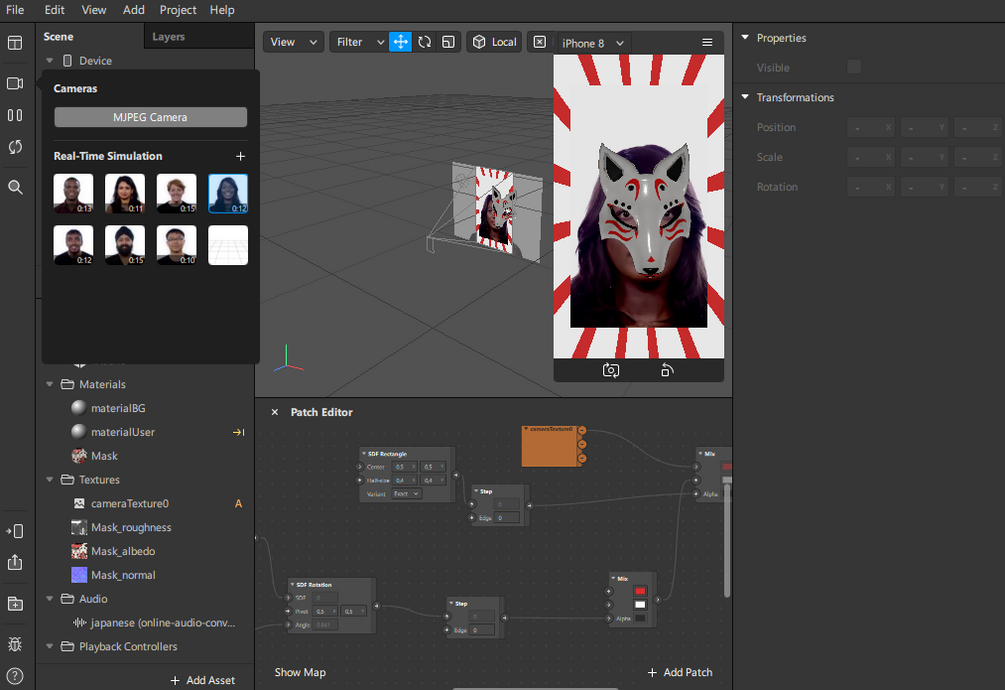Select the Mask_normal texture
1005x690 pixels.
point(123,575)
